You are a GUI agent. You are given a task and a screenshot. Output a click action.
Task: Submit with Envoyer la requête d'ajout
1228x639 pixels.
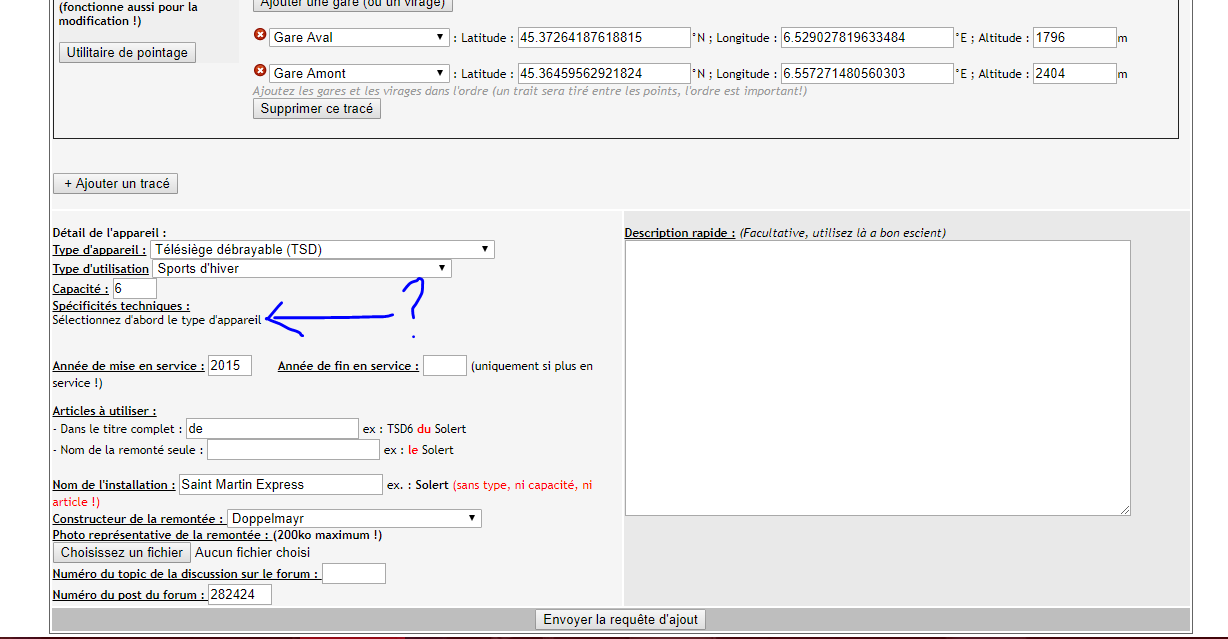coord(620,620)
